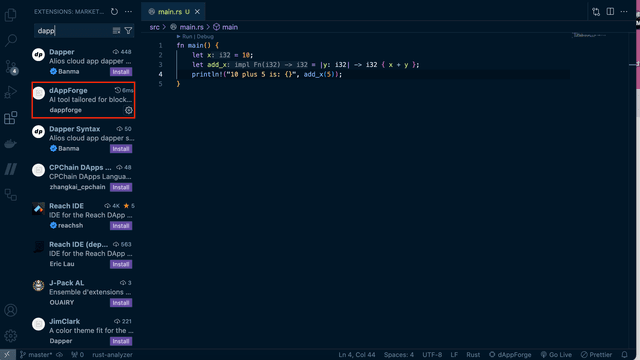Open the dAppForge manage gear
The image size is (640, 360).
coord(129,110)
